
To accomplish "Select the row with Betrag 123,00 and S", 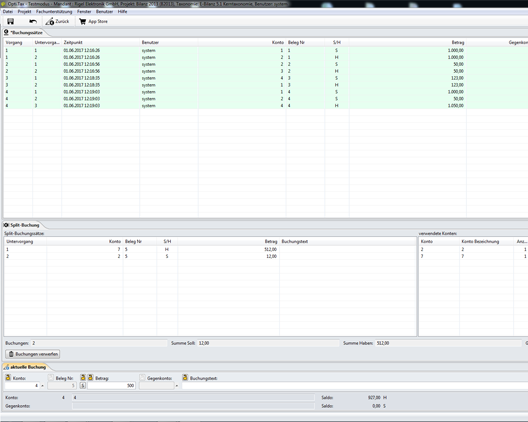I will click(x=266, y=78).
